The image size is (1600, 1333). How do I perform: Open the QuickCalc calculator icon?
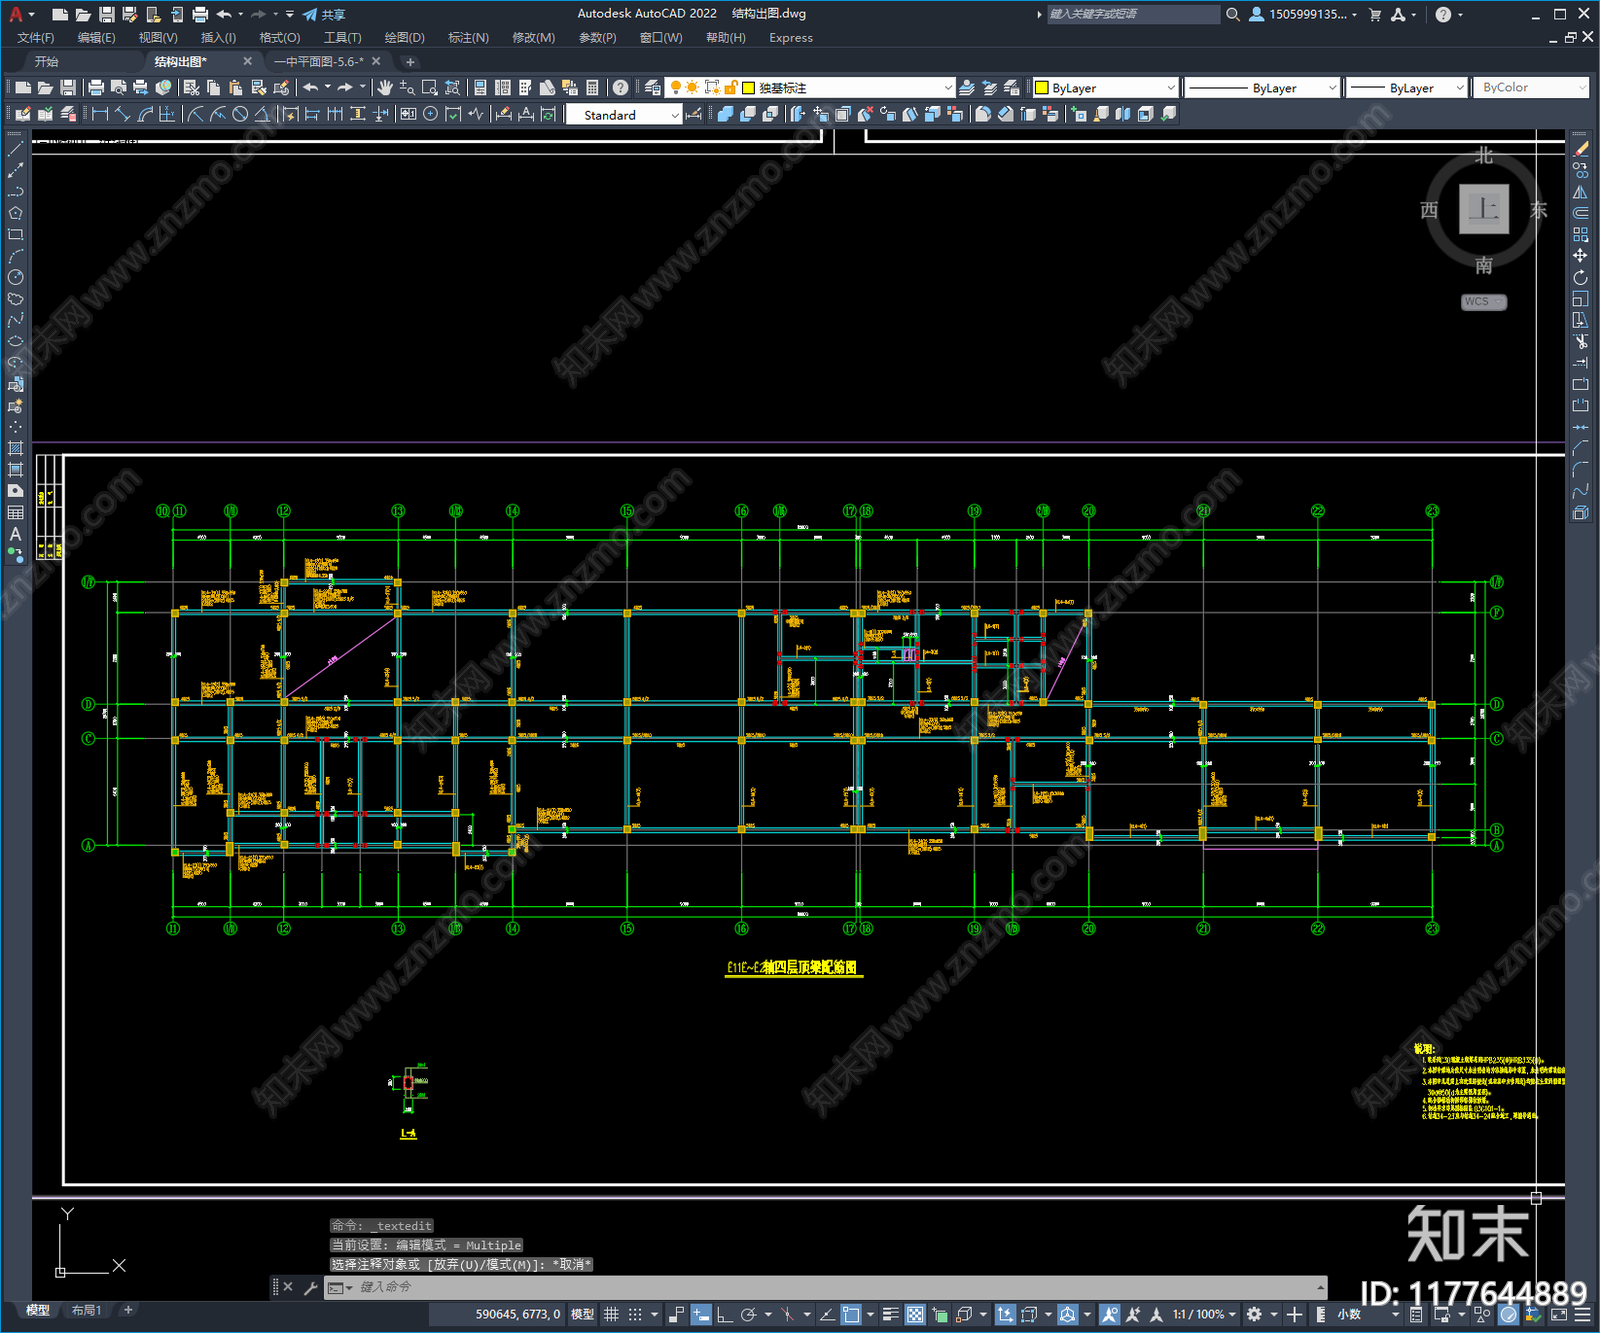click(592, 88)
